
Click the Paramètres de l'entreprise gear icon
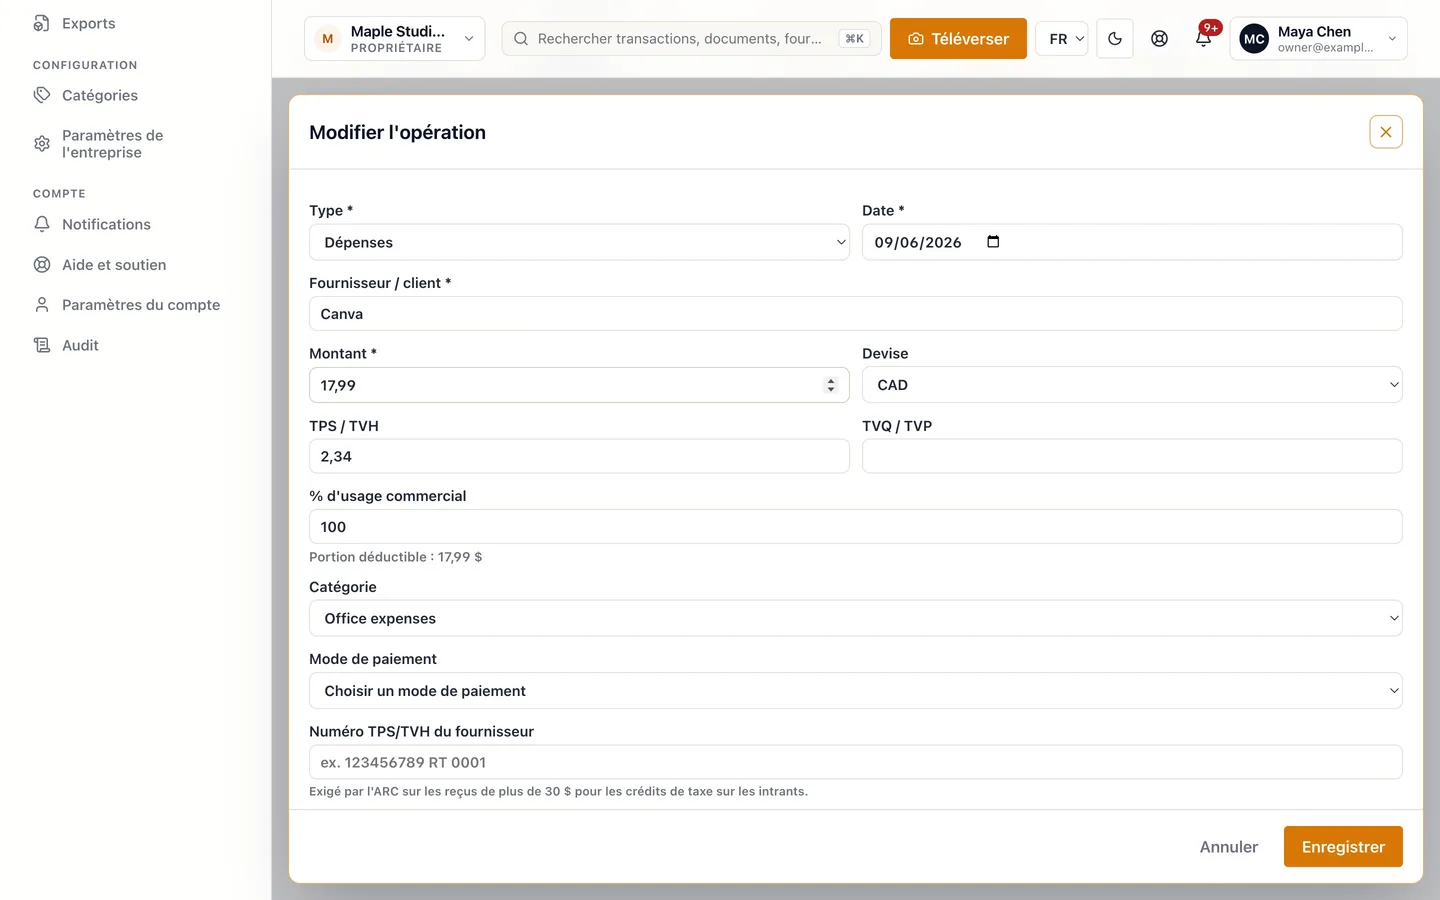click(42, 144)
